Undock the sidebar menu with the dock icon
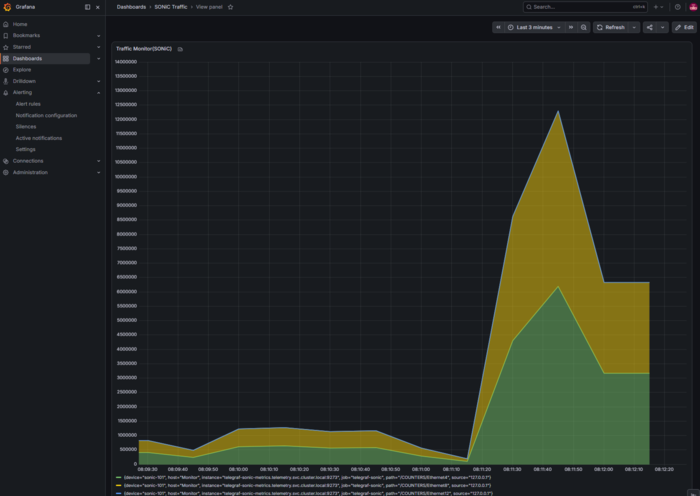The width and height of the screenshot is (700, 496). click(88, 7)
